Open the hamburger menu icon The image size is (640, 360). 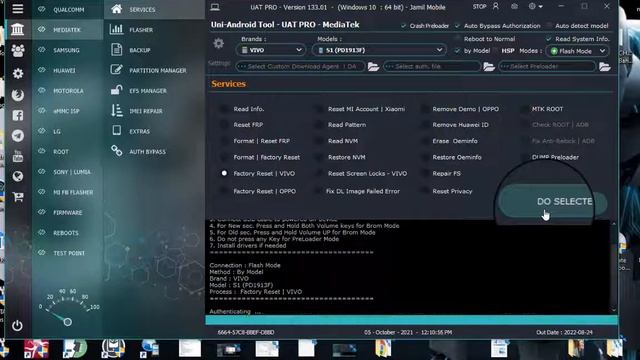[x=18, y=9]
